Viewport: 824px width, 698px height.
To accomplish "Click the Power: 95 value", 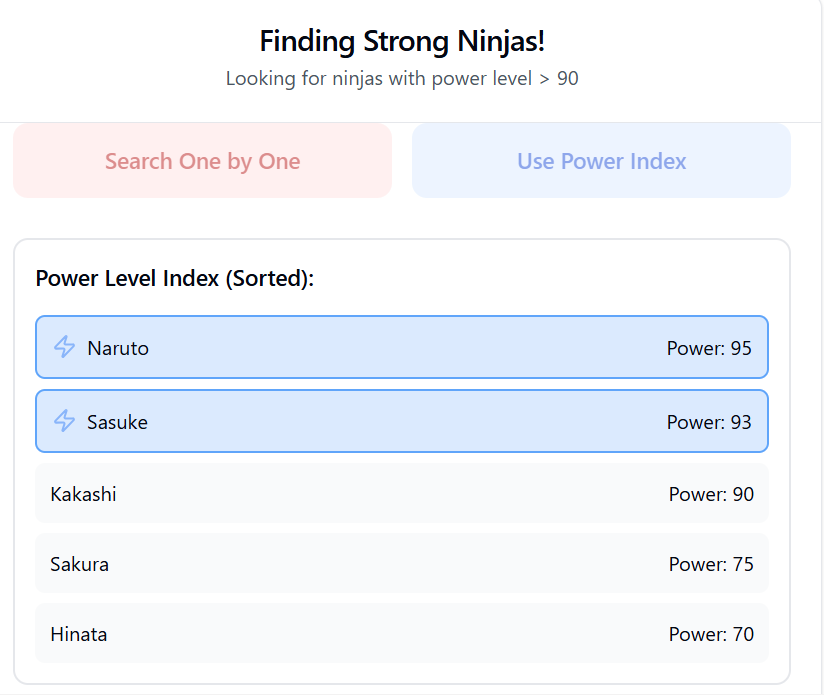I will coord(709,348).
